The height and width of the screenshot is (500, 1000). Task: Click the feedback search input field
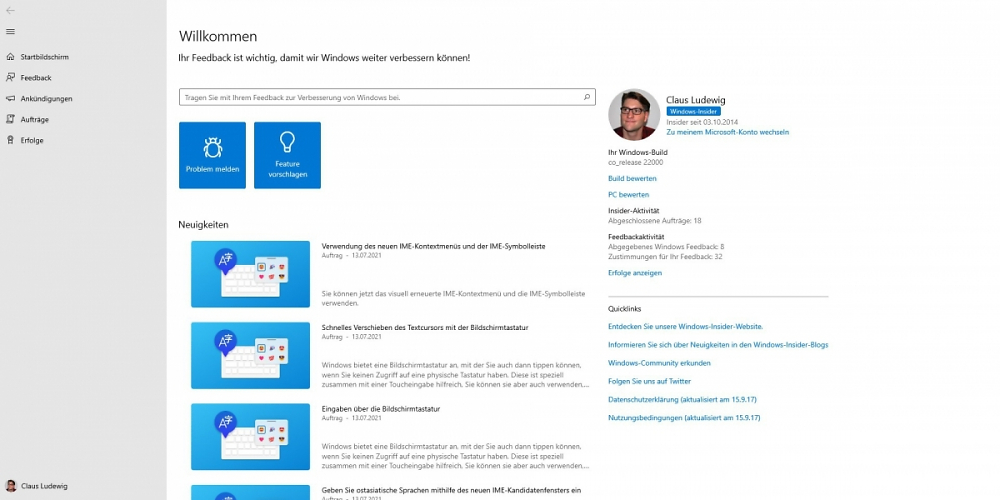(x=387, y=98)
